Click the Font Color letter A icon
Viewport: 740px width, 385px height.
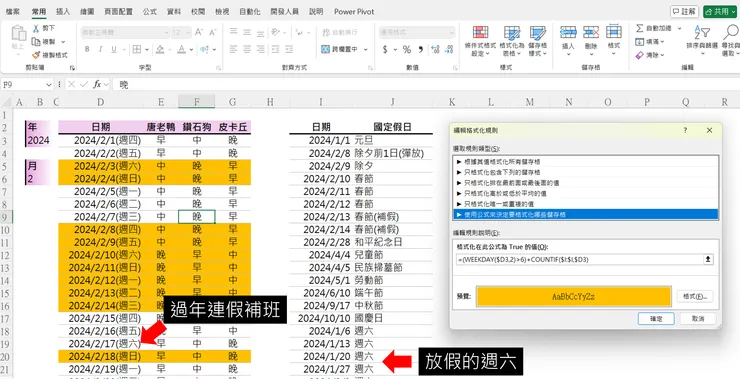[x=182, y=49]
